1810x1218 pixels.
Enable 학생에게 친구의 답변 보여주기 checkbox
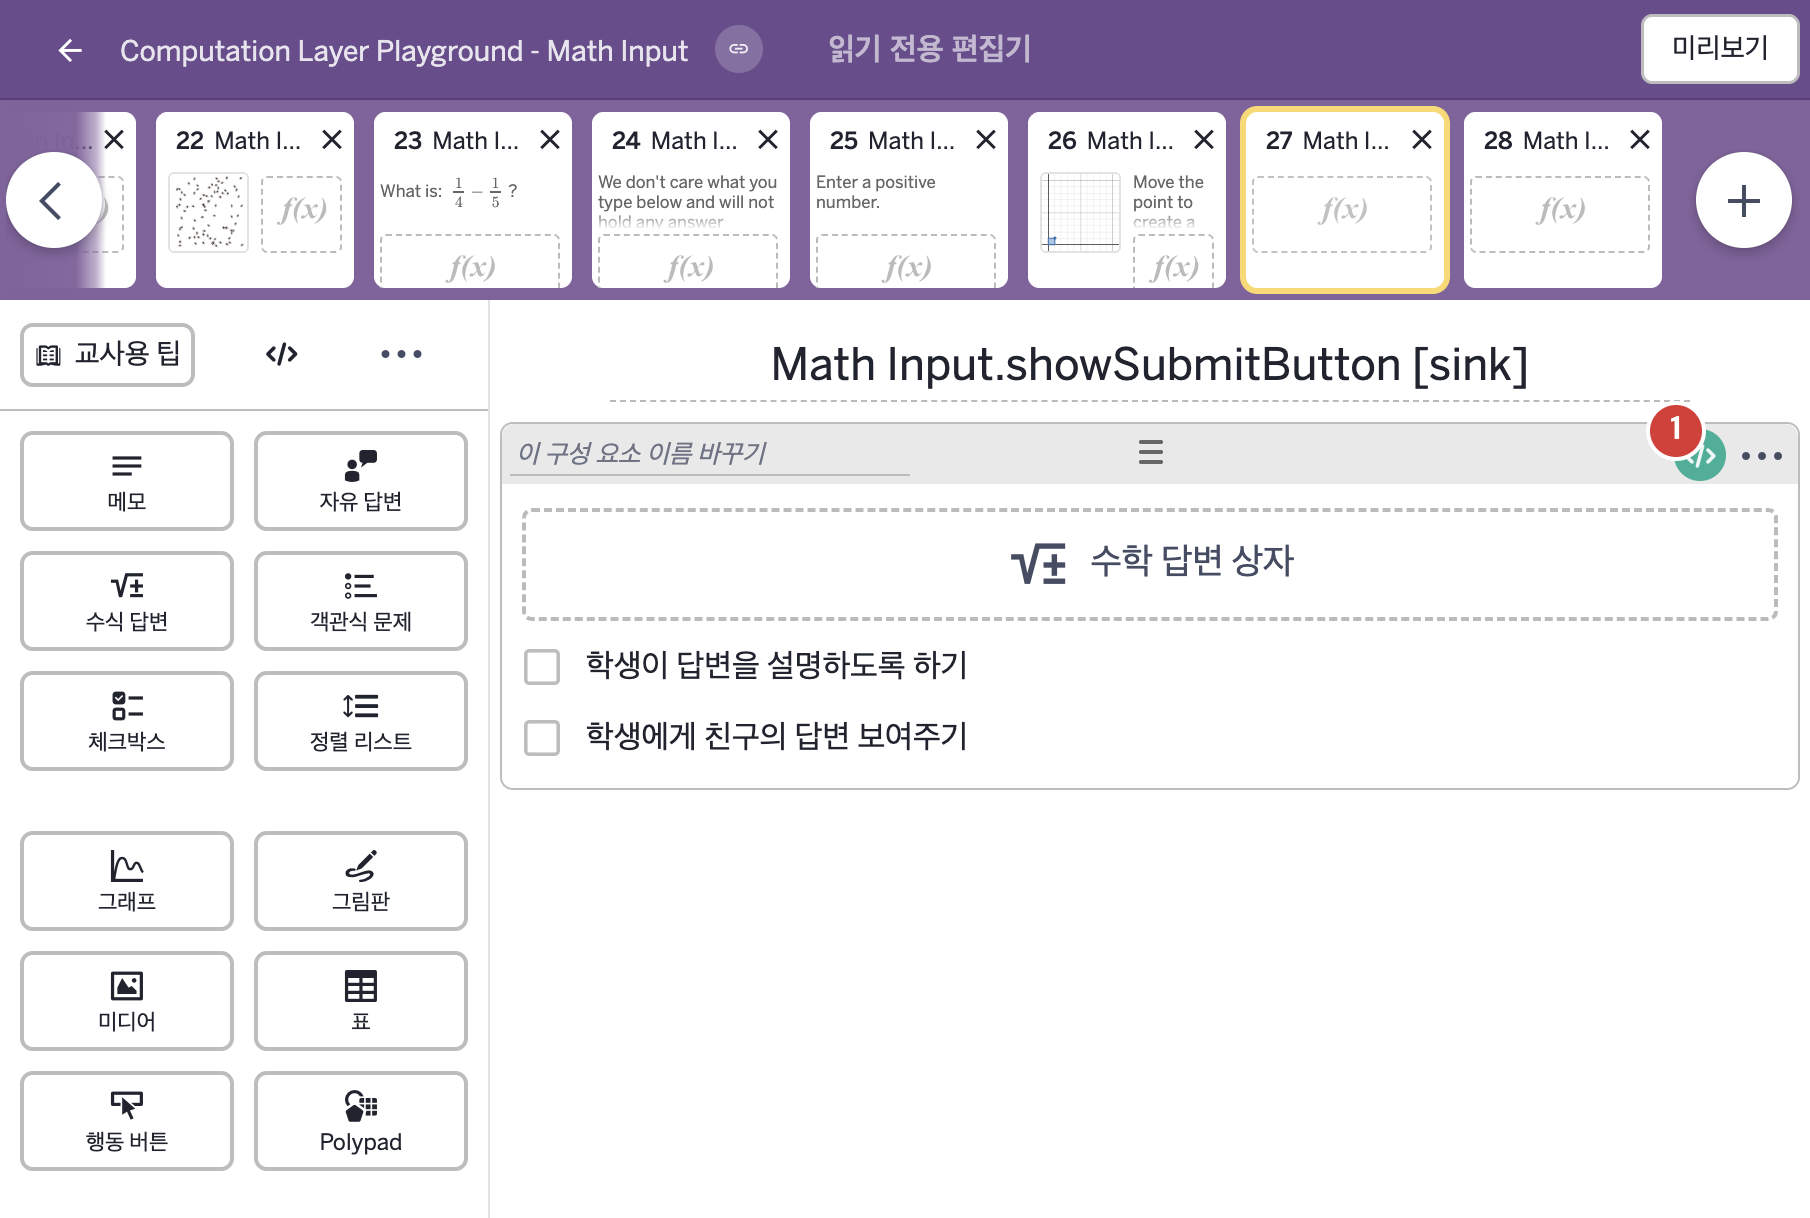pyautogui.click(x=542, y=738)
